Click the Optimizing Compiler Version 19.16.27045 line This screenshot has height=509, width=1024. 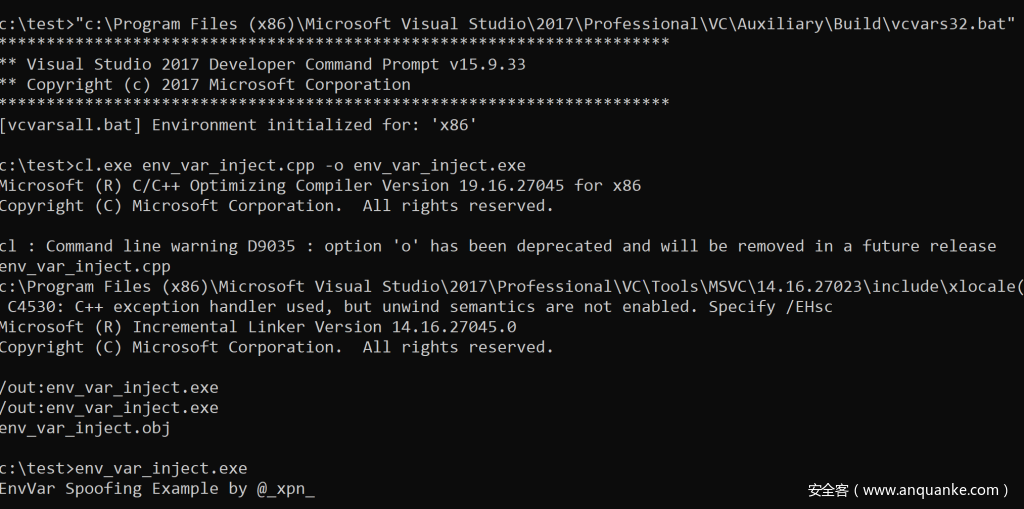coord(320,185)
